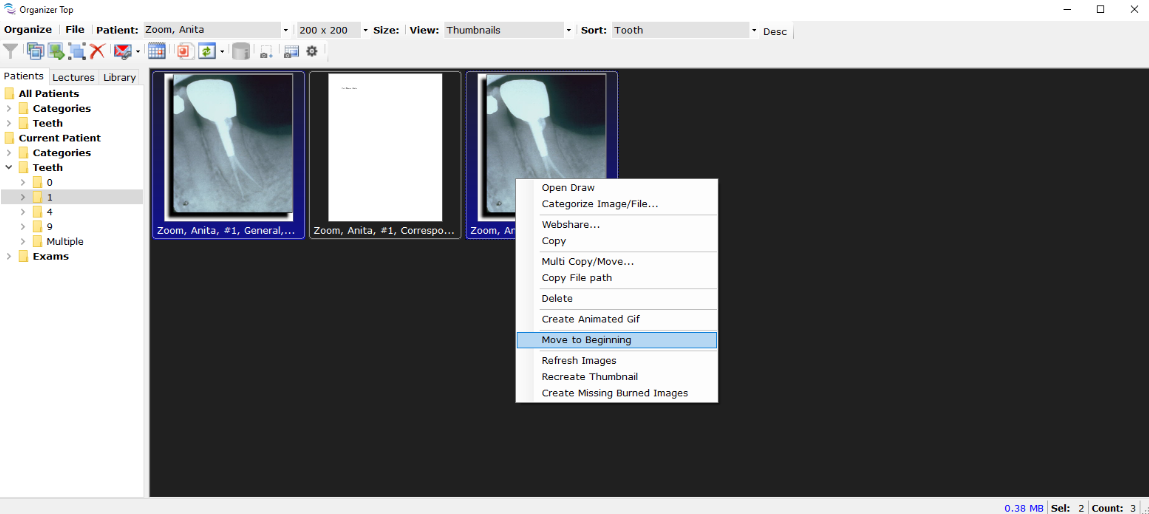
Task: Collapse the Teeth folder under Current Patient
Action: pyautogui.click(x=9, y=168)
